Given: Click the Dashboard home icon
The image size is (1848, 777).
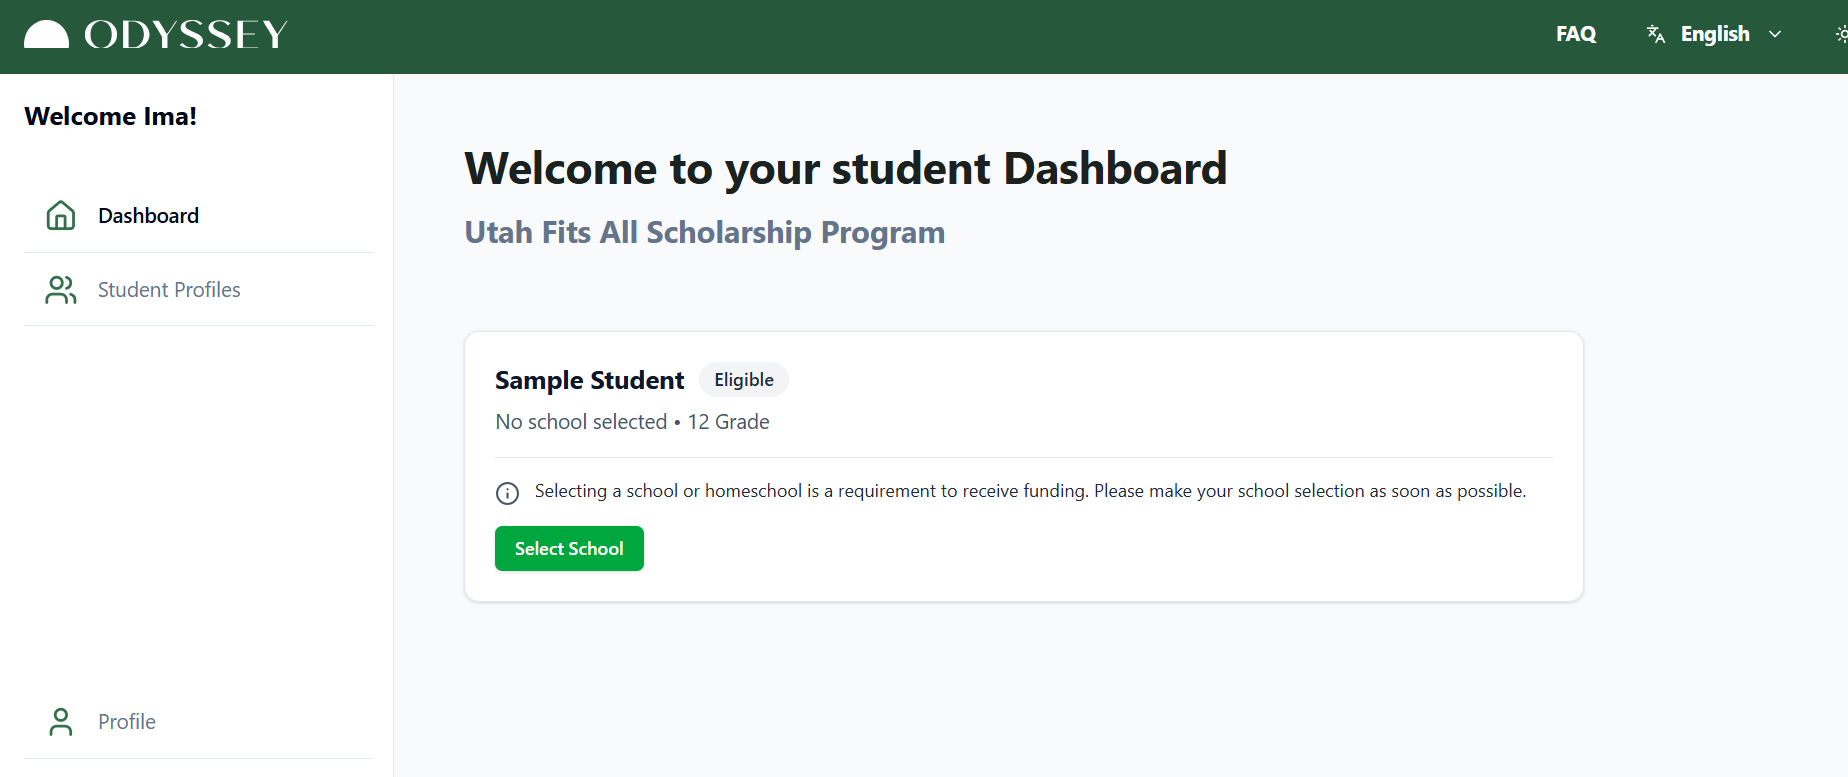Looking at the screenshot, I should pyautogui.click(x=61, y=215).
